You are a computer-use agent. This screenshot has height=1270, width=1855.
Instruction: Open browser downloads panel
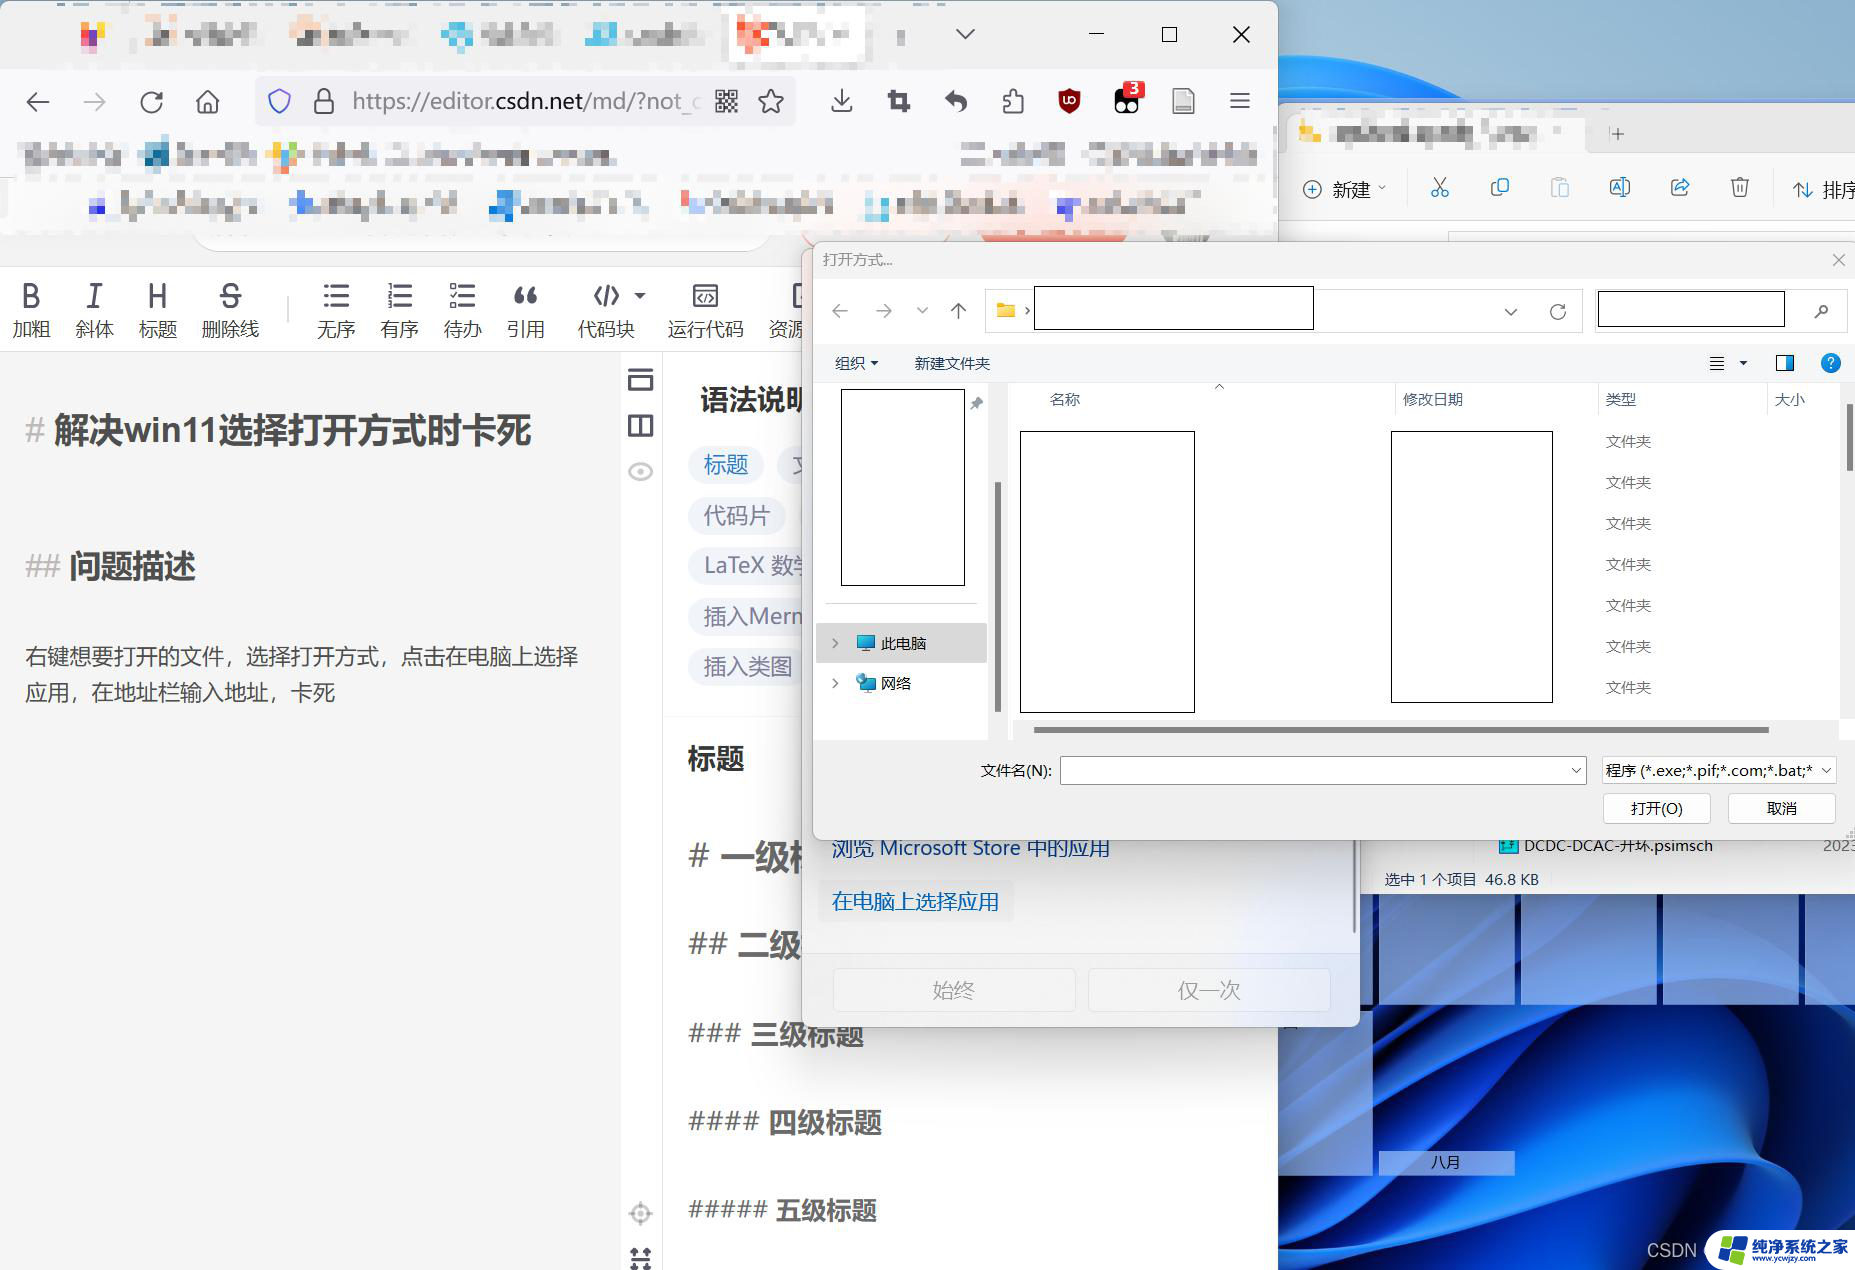click(x=842, y=101)
